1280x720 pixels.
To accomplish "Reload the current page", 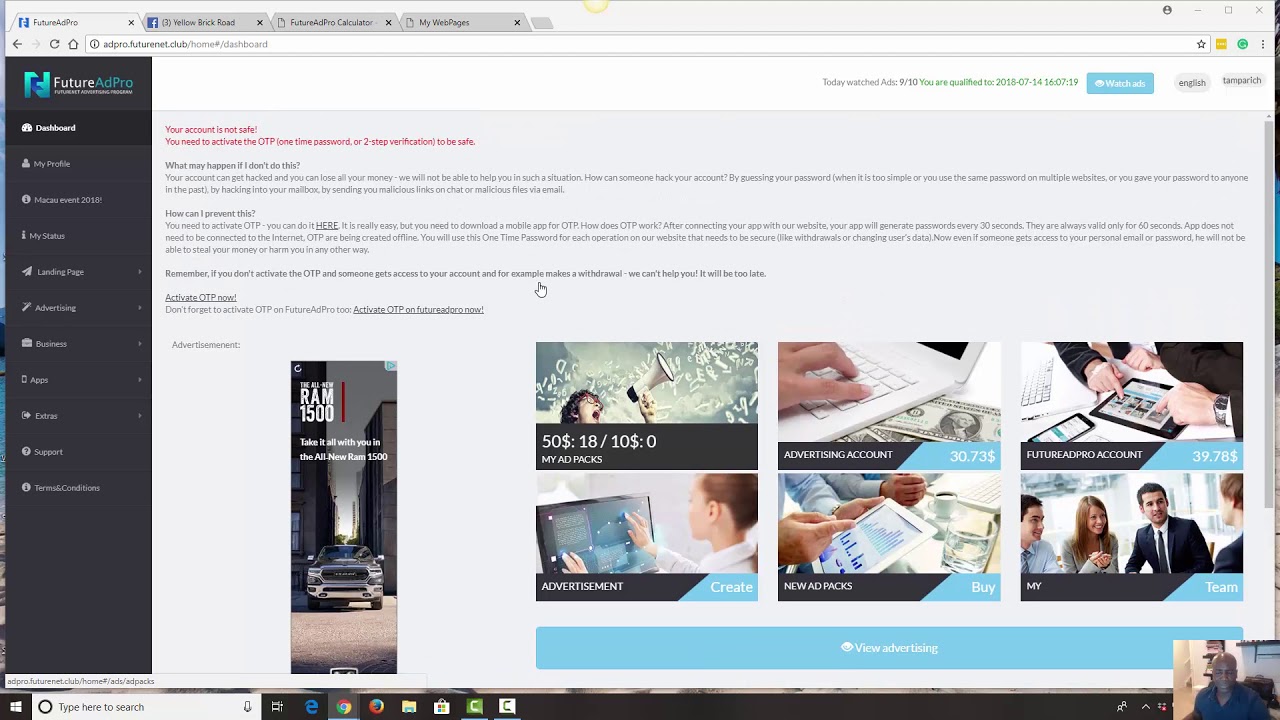I will 55,44.
